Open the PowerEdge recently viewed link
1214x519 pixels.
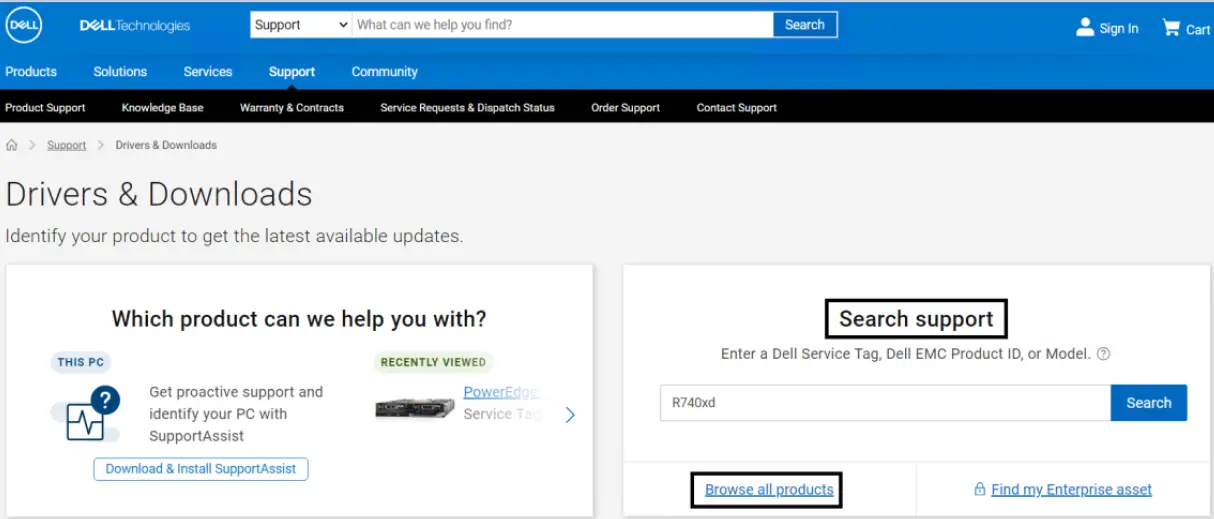503,392
